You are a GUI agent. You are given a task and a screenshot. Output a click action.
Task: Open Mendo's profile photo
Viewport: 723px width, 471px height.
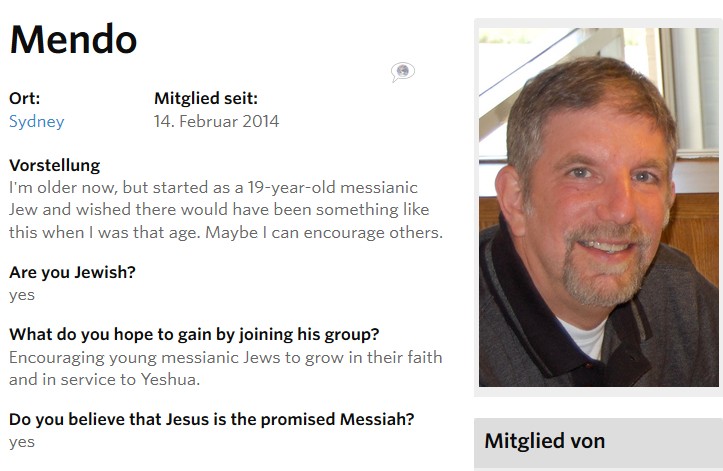click(599, 207)
